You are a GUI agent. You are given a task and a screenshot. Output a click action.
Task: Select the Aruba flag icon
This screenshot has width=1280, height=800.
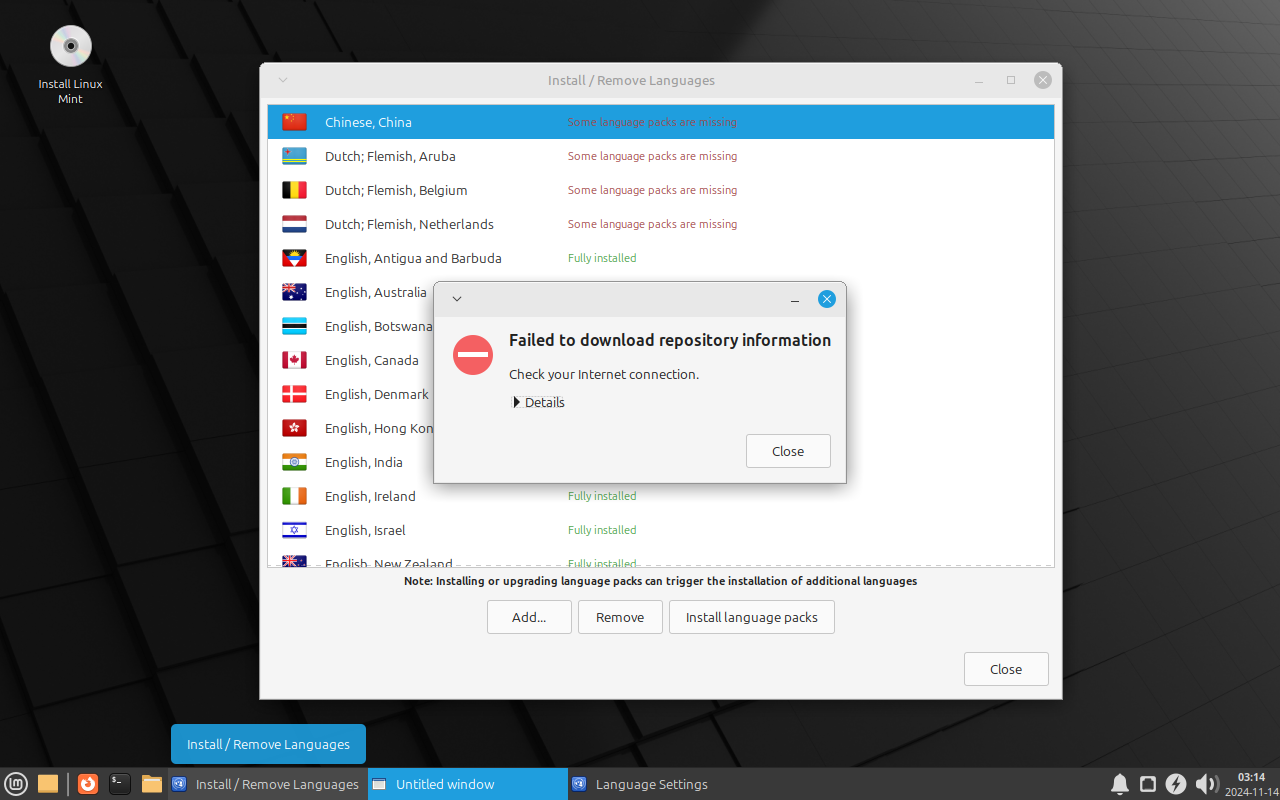(x=294, y=156)
